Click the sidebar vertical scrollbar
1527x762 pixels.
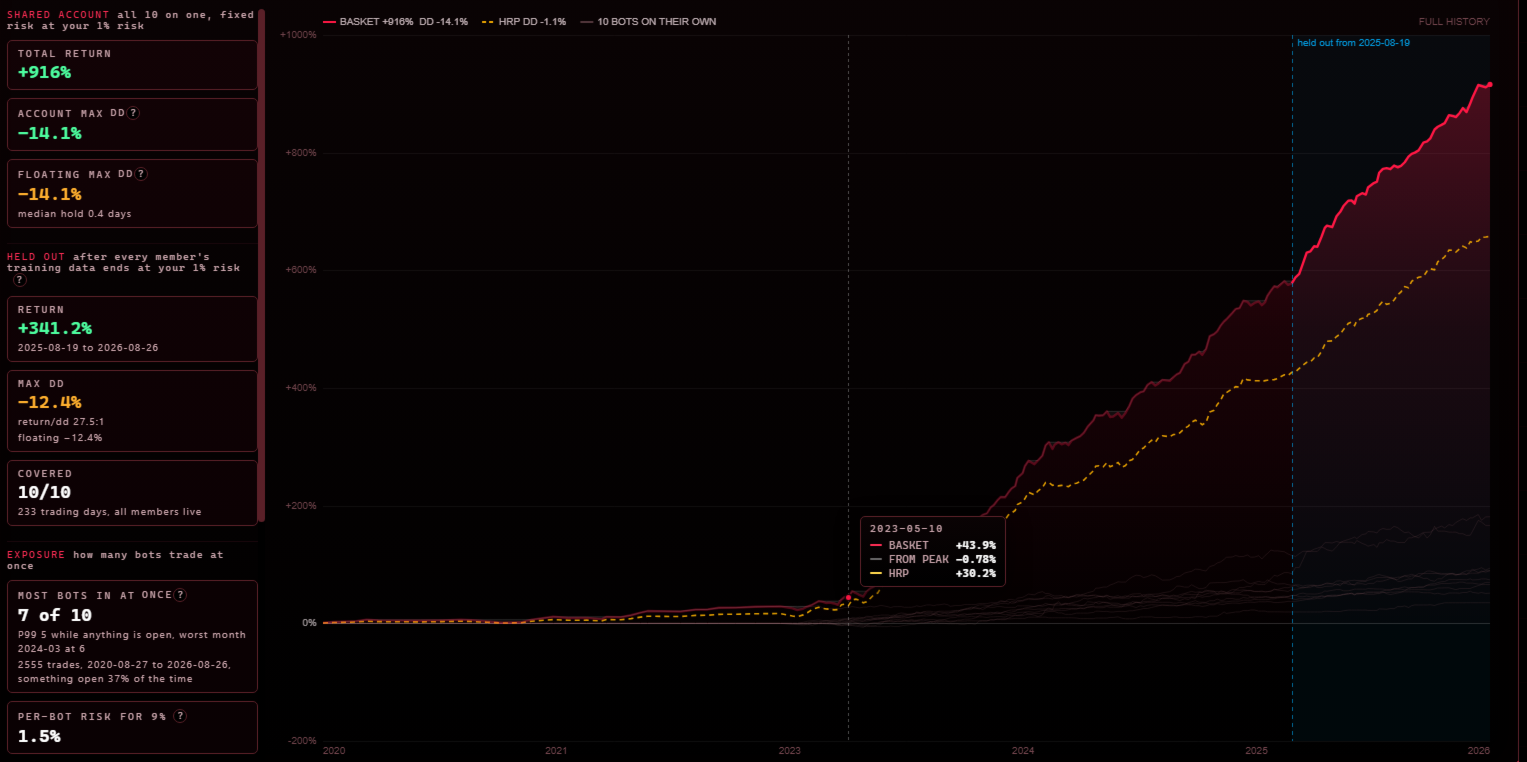262,265
